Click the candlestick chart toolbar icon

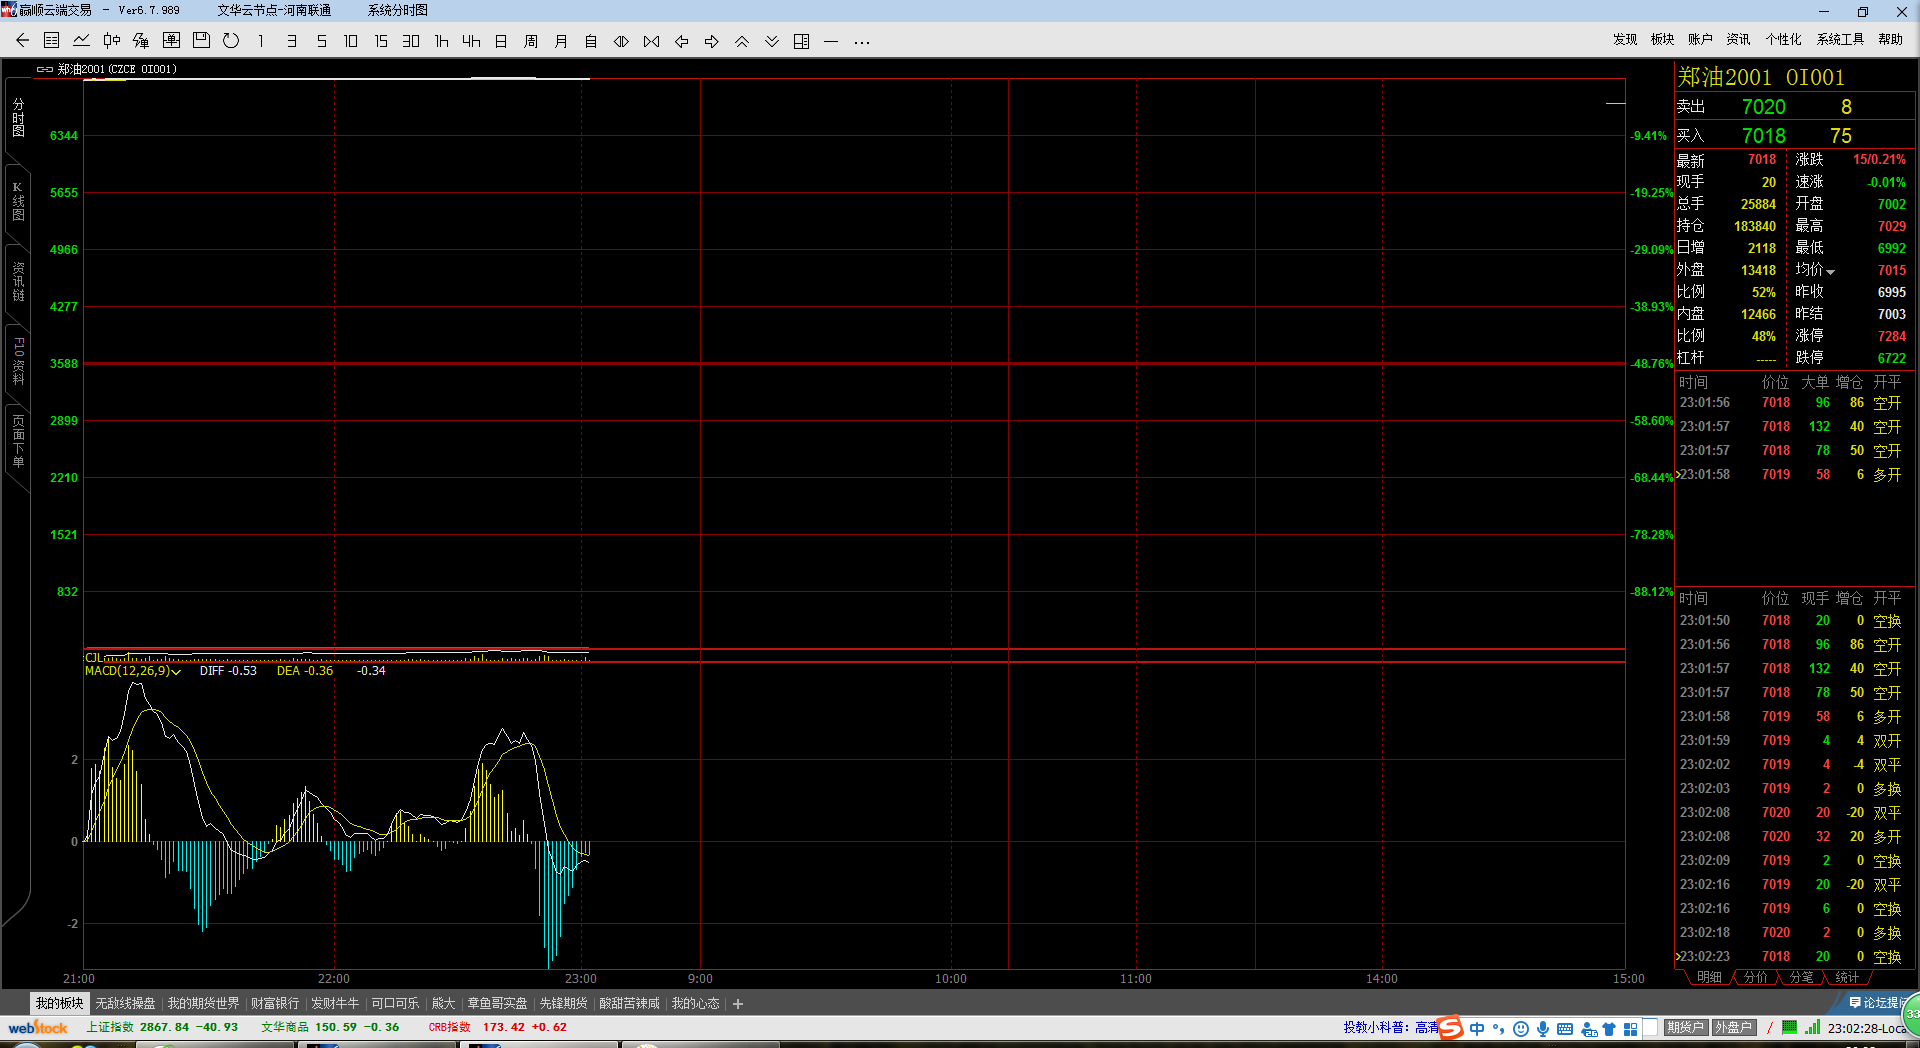coord(111,41)
